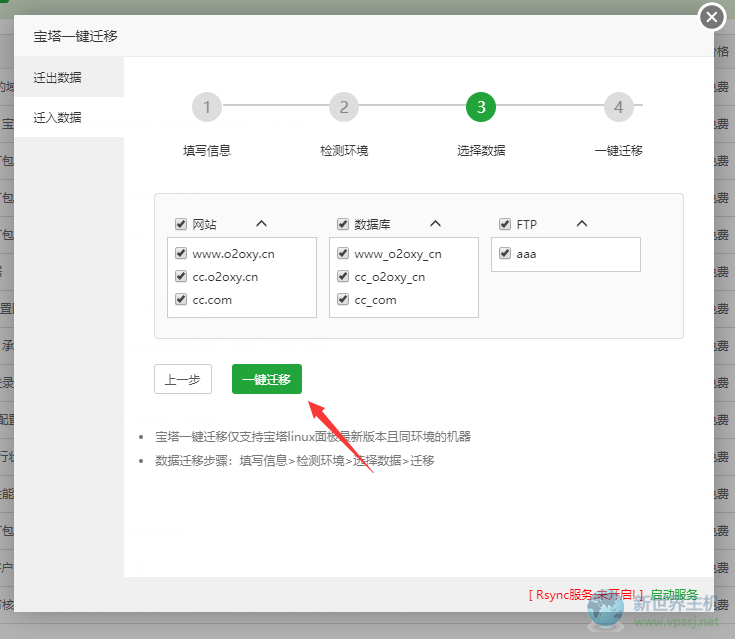The width and height of the screenshot is (735, 639).
Task: Click the 网站 column header label
Action: [204, 224]
